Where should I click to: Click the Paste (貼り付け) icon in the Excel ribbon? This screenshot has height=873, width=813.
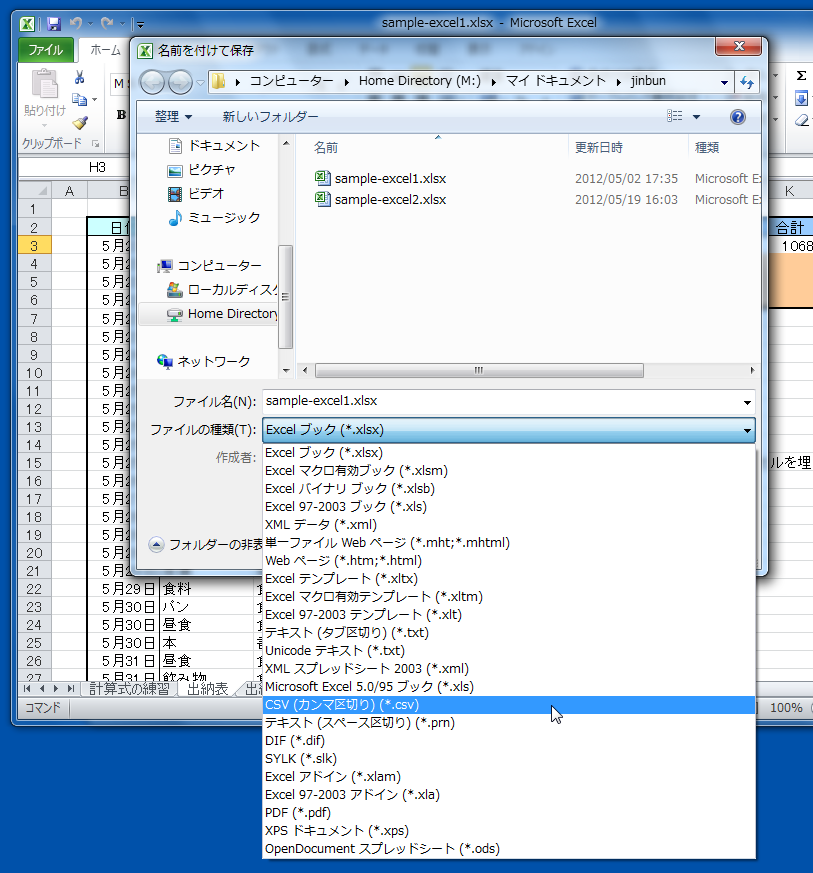[x=45, y=84]
